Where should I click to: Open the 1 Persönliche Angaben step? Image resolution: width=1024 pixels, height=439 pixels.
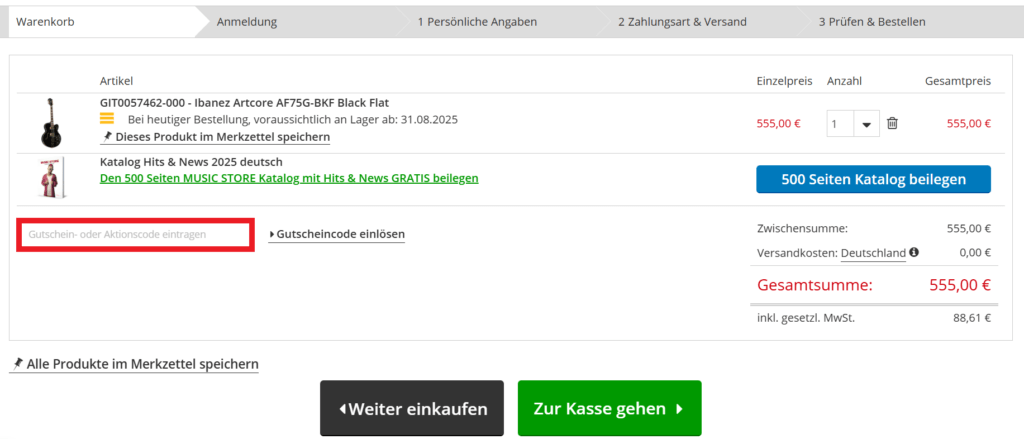[x=477, y=22]
